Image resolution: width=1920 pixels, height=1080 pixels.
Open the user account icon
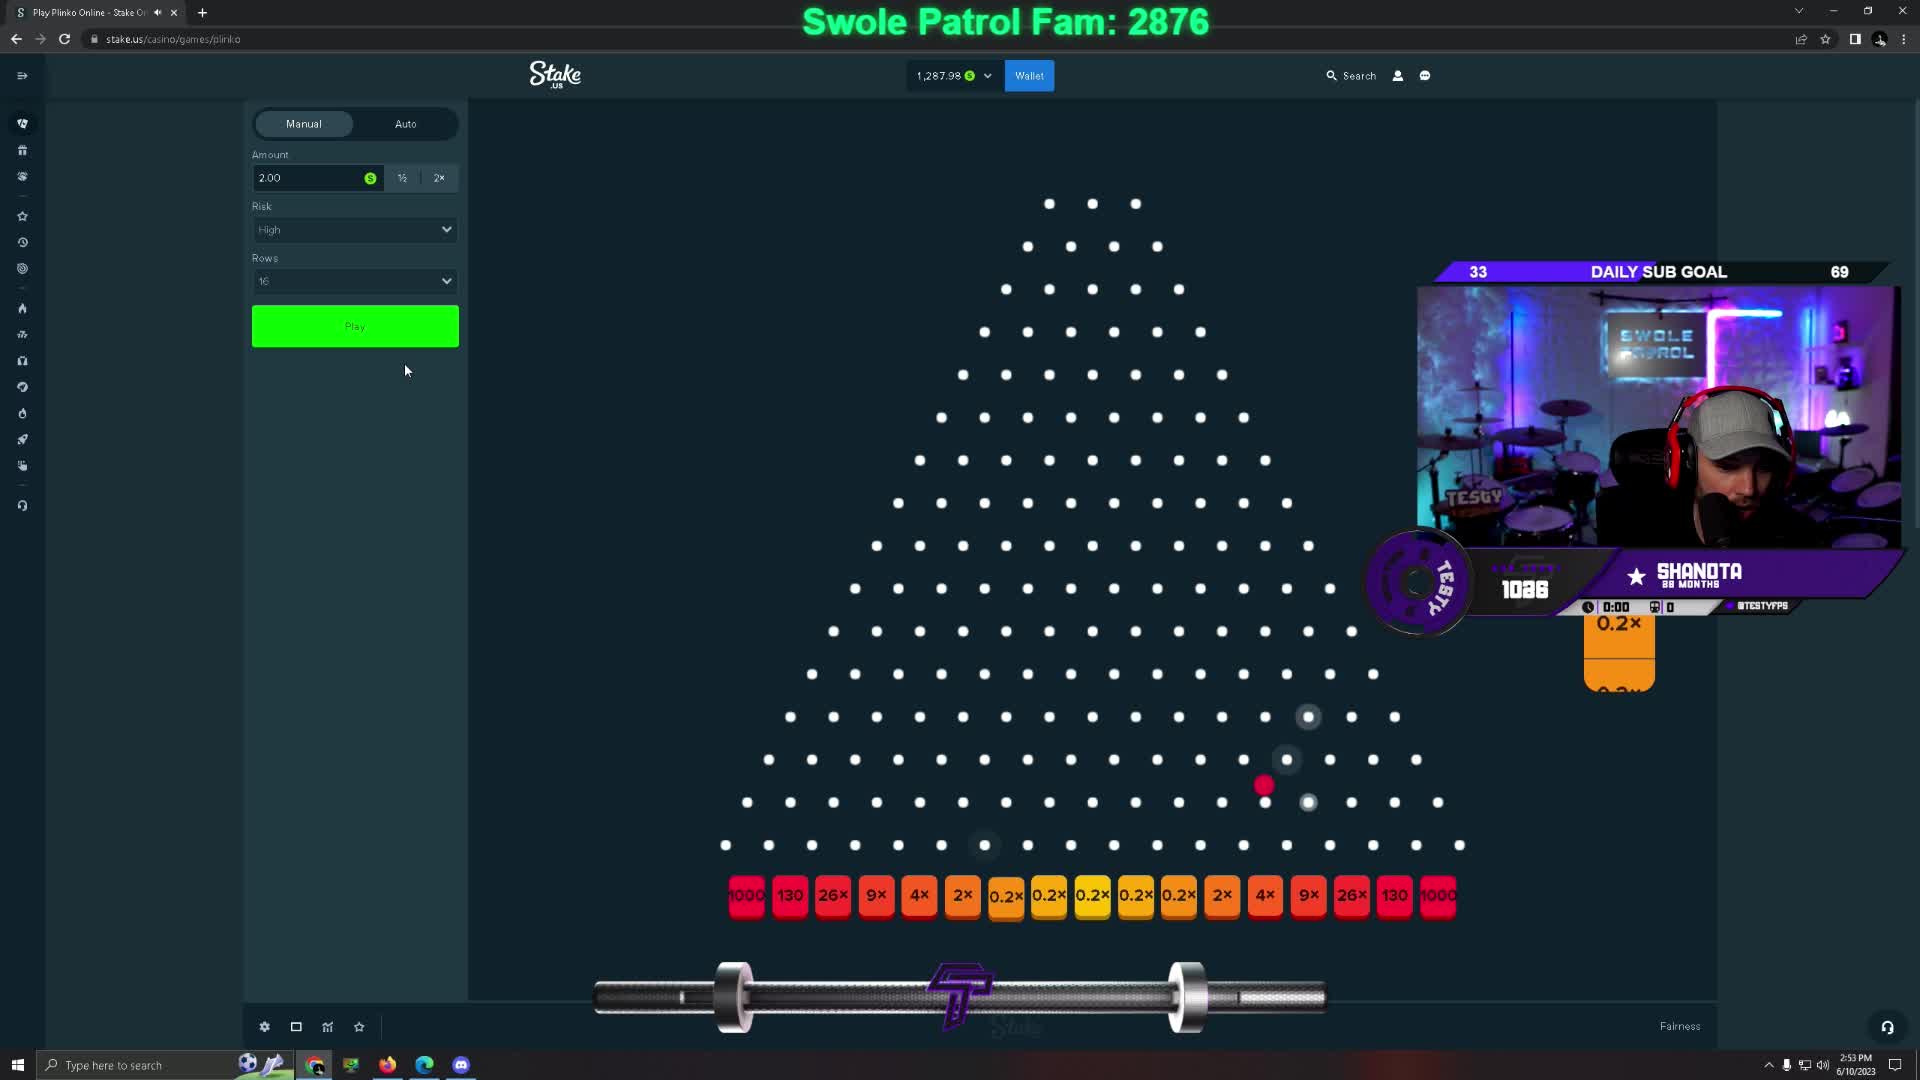[x=1398, y=76]
